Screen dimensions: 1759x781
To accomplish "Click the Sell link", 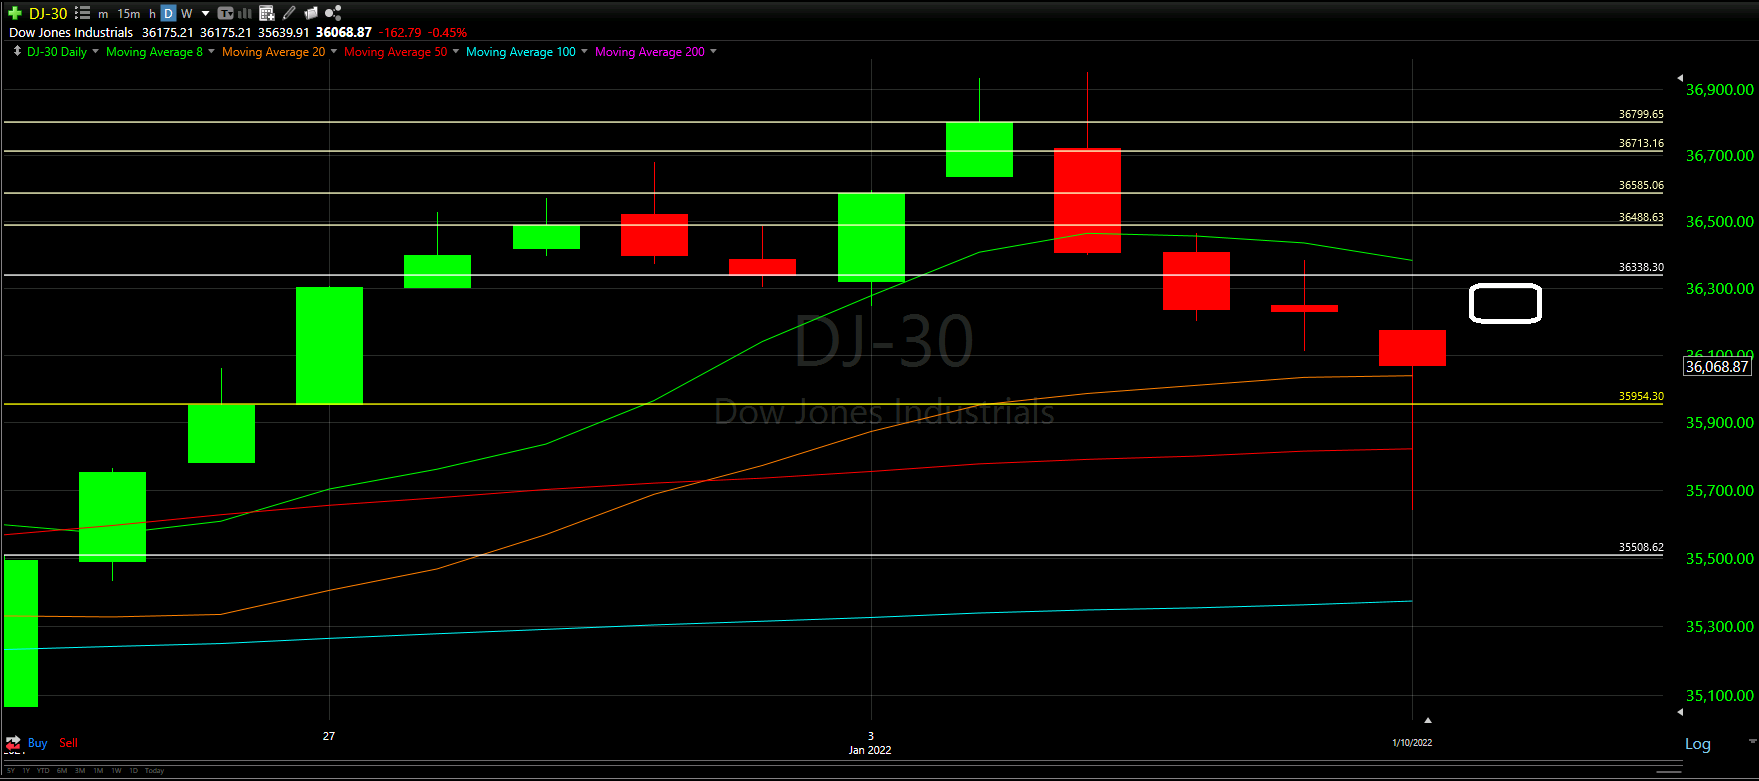I will (x=68, y=743).
